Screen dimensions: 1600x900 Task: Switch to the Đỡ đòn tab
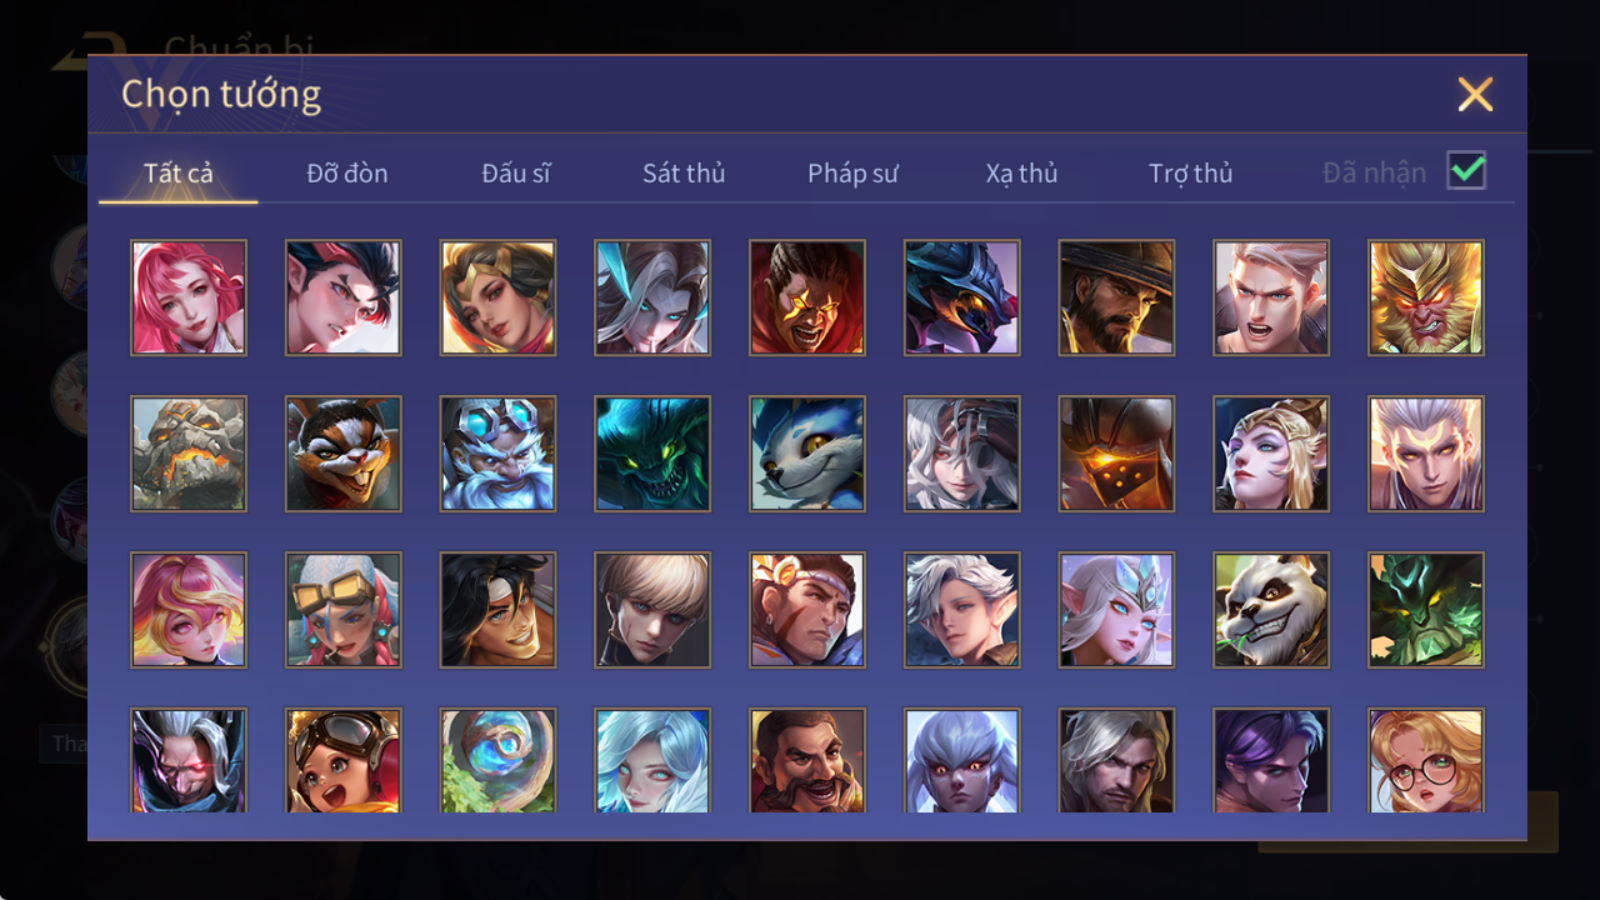pyautogui.click(x=347, y=173)
